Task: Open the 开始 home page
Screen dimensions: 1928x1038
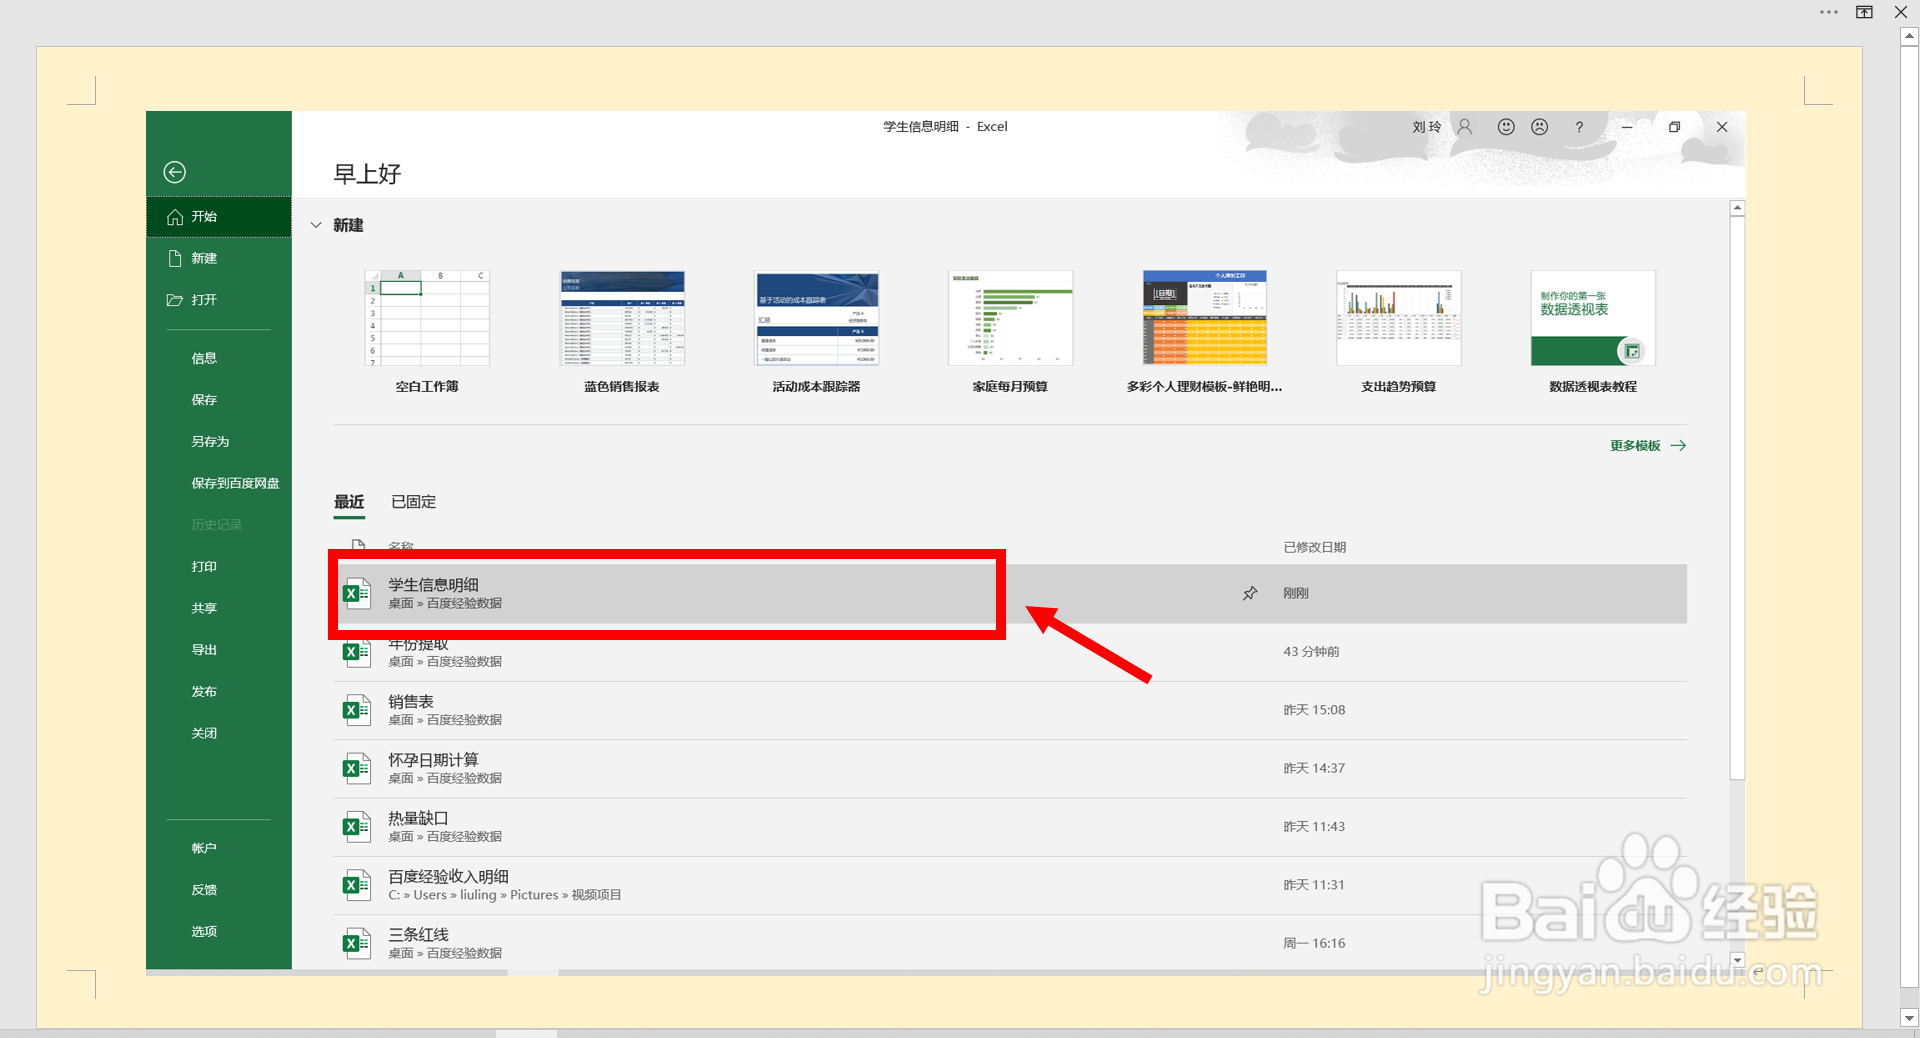Action: [x=219, y=217]
